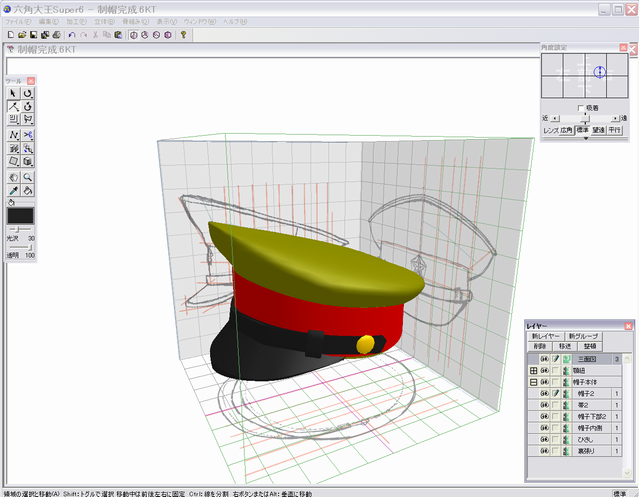Select the scissors cut-line tool
Image resolution: width=639 pixels, height=497 pixels.
tap(28, 134)
